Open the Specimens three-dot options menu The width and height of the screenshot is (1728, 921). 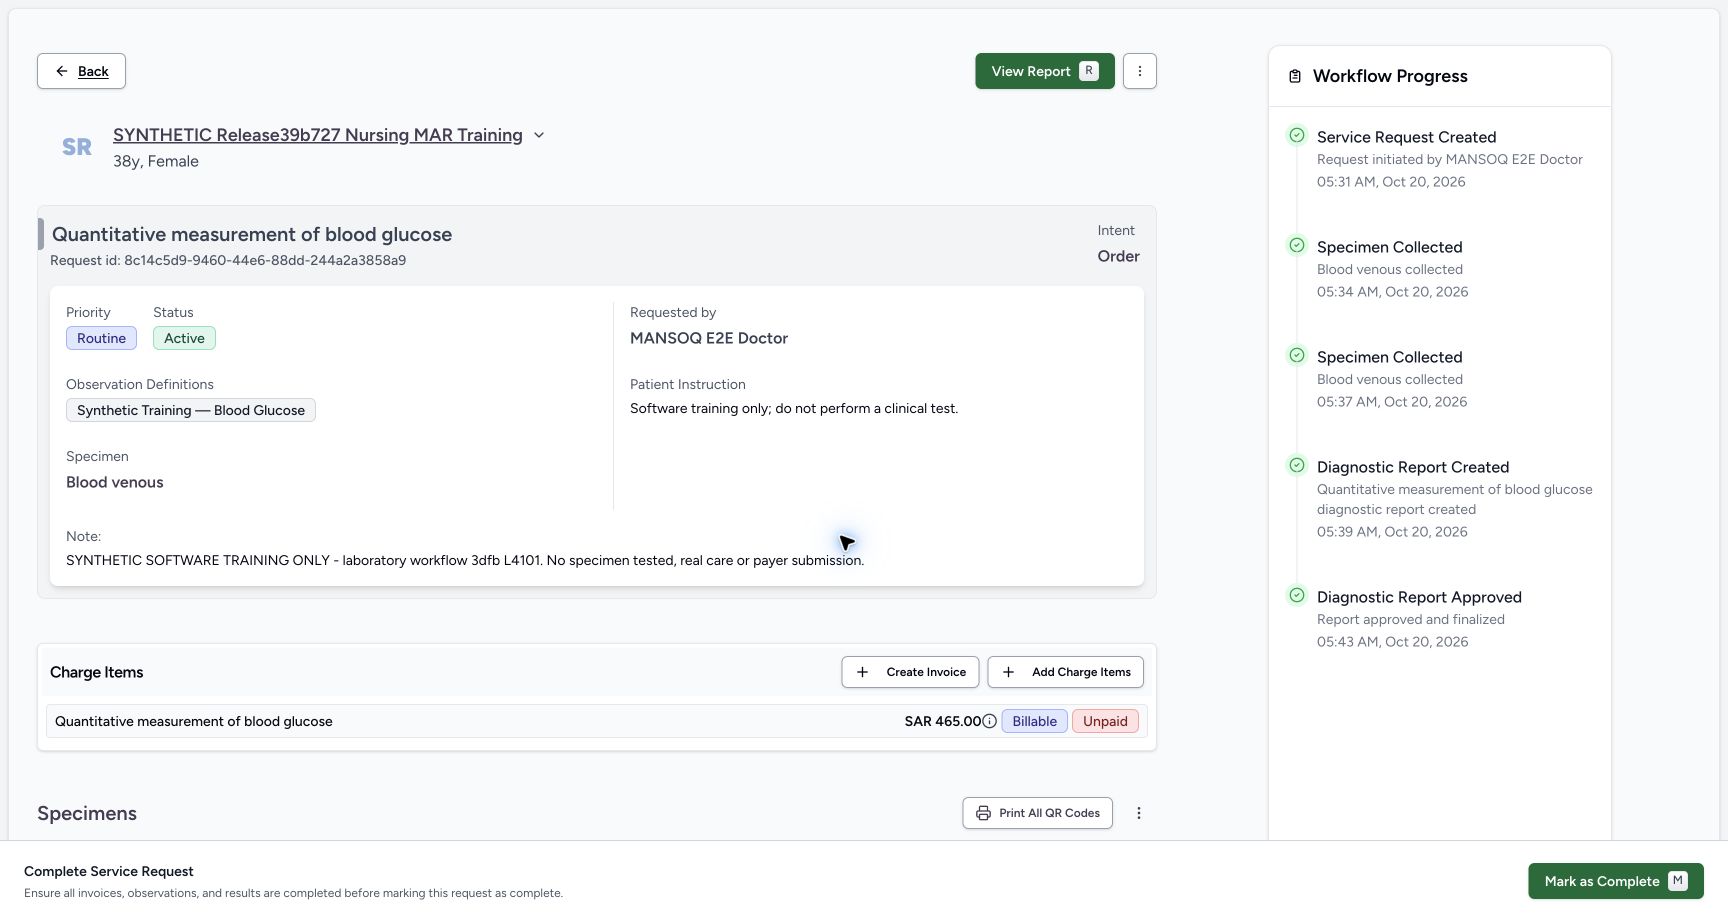pyautogui.click(x=1138, y=813)
